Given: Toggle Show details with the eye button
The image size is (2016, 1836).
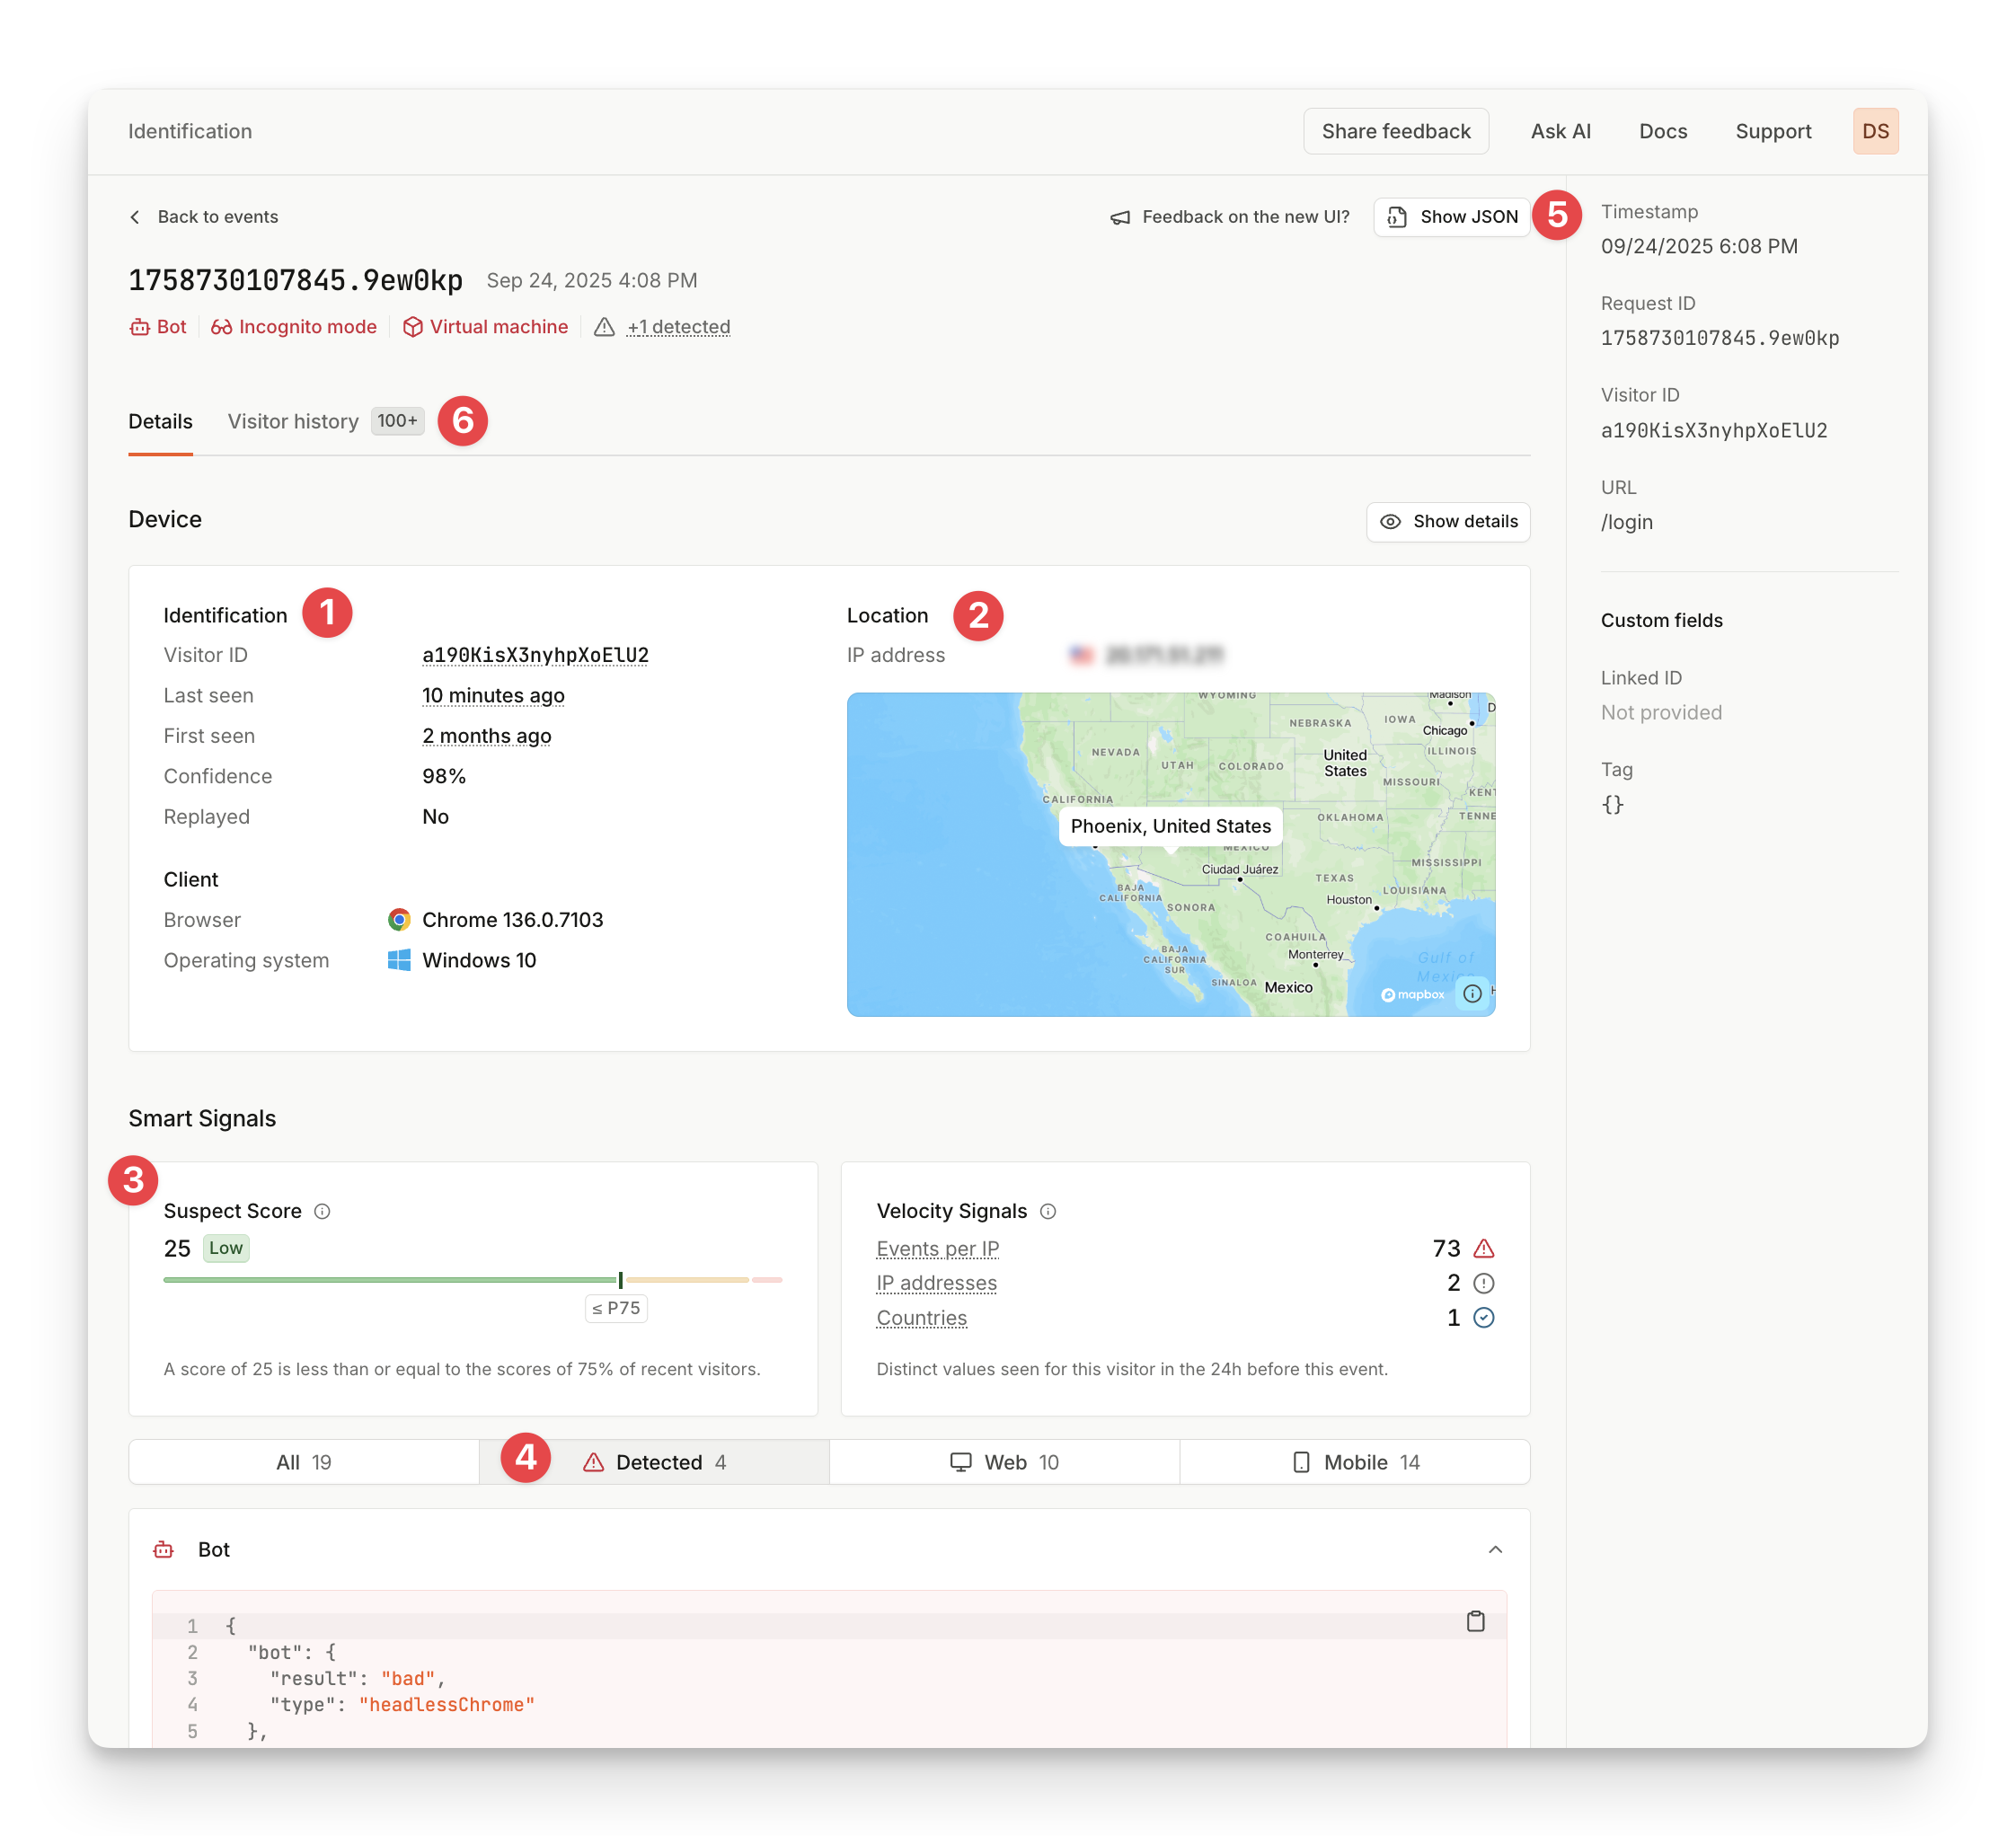Looking at the screenshot, I should [1447, 521].
